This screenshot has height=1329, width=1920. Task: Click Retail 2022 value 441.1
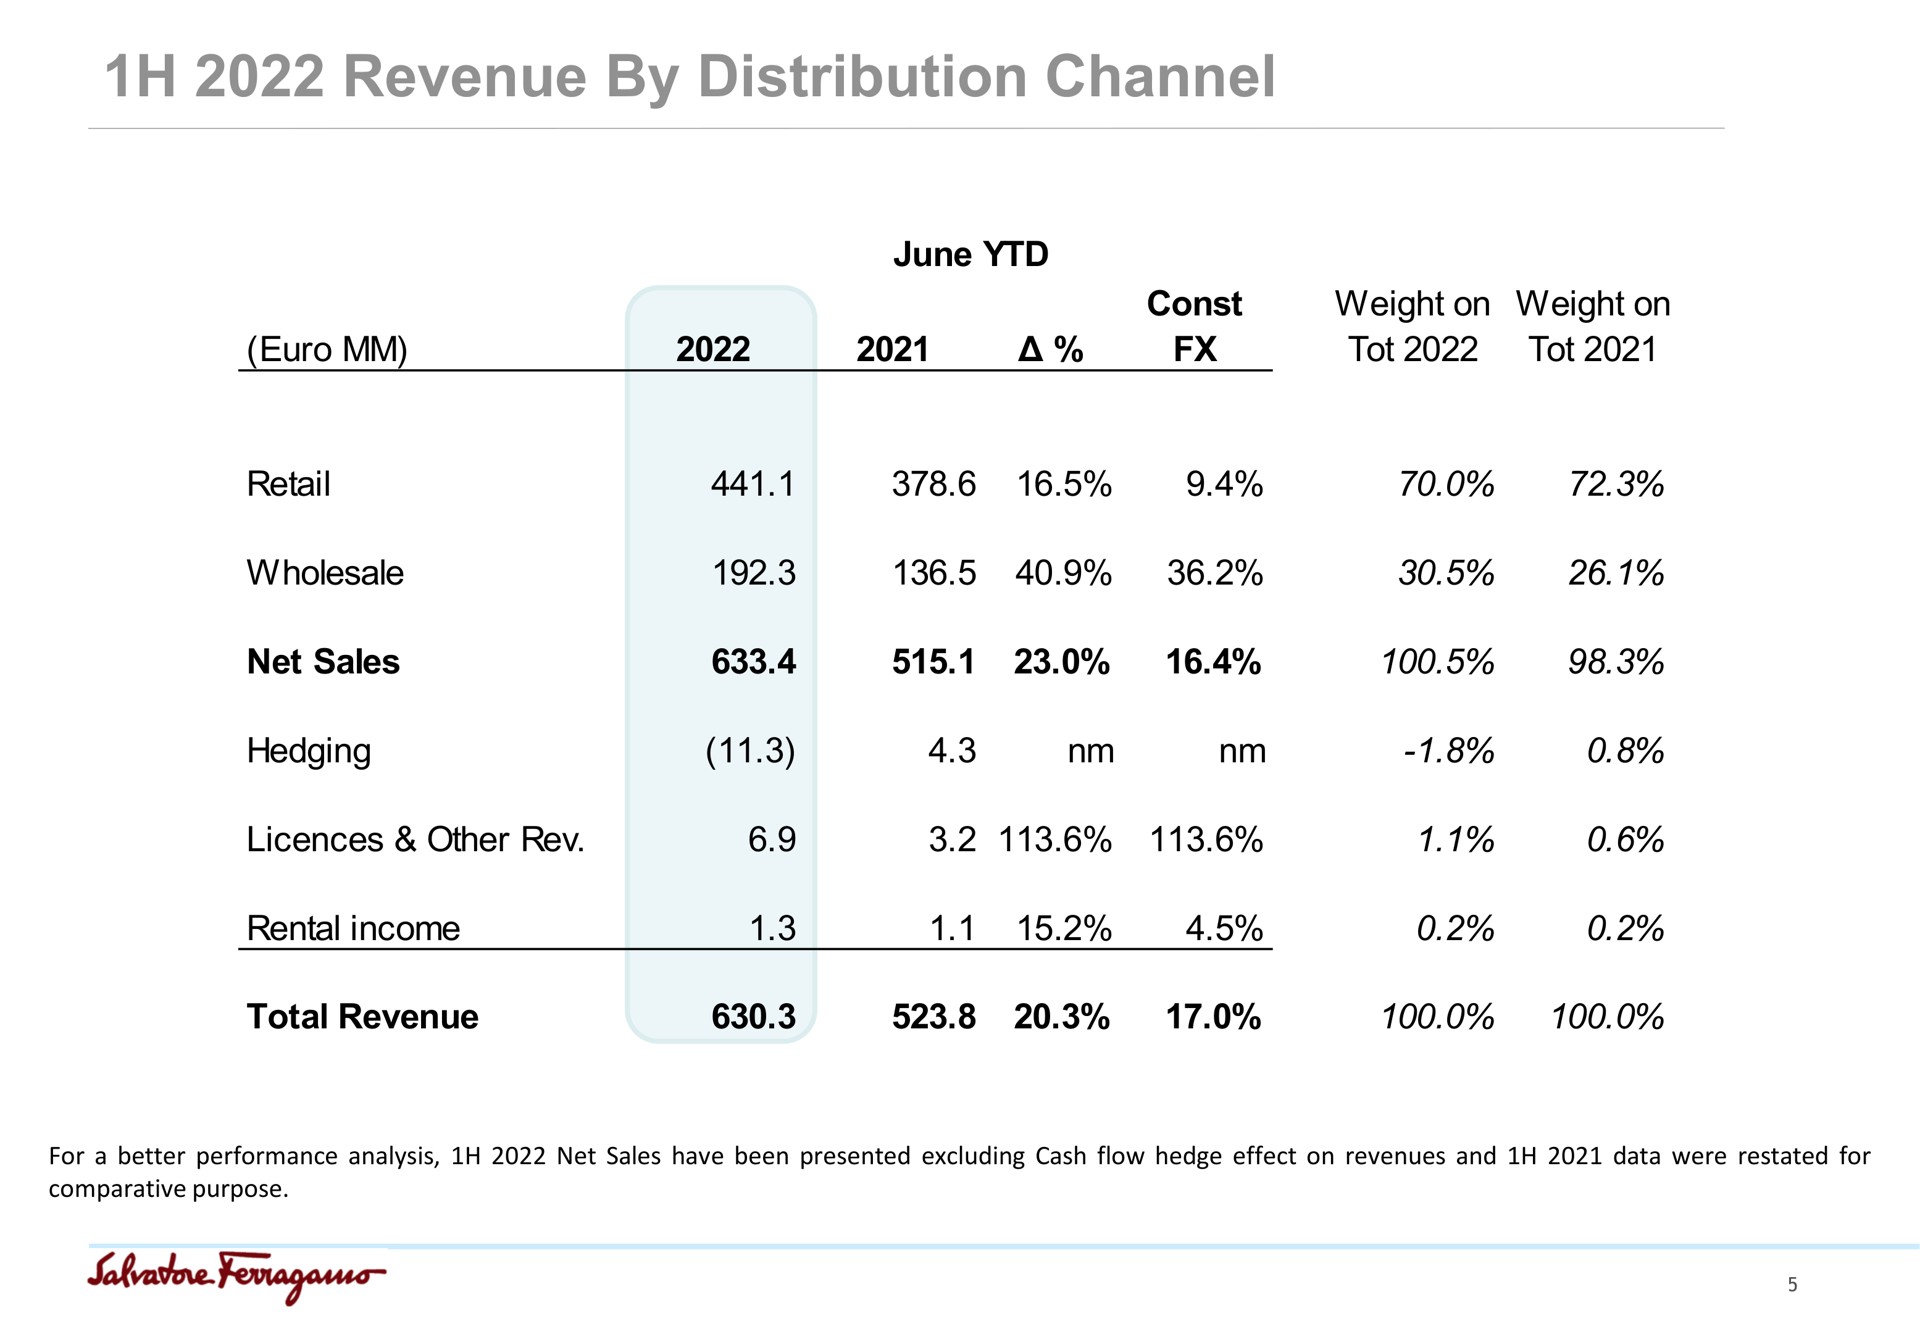753,484
